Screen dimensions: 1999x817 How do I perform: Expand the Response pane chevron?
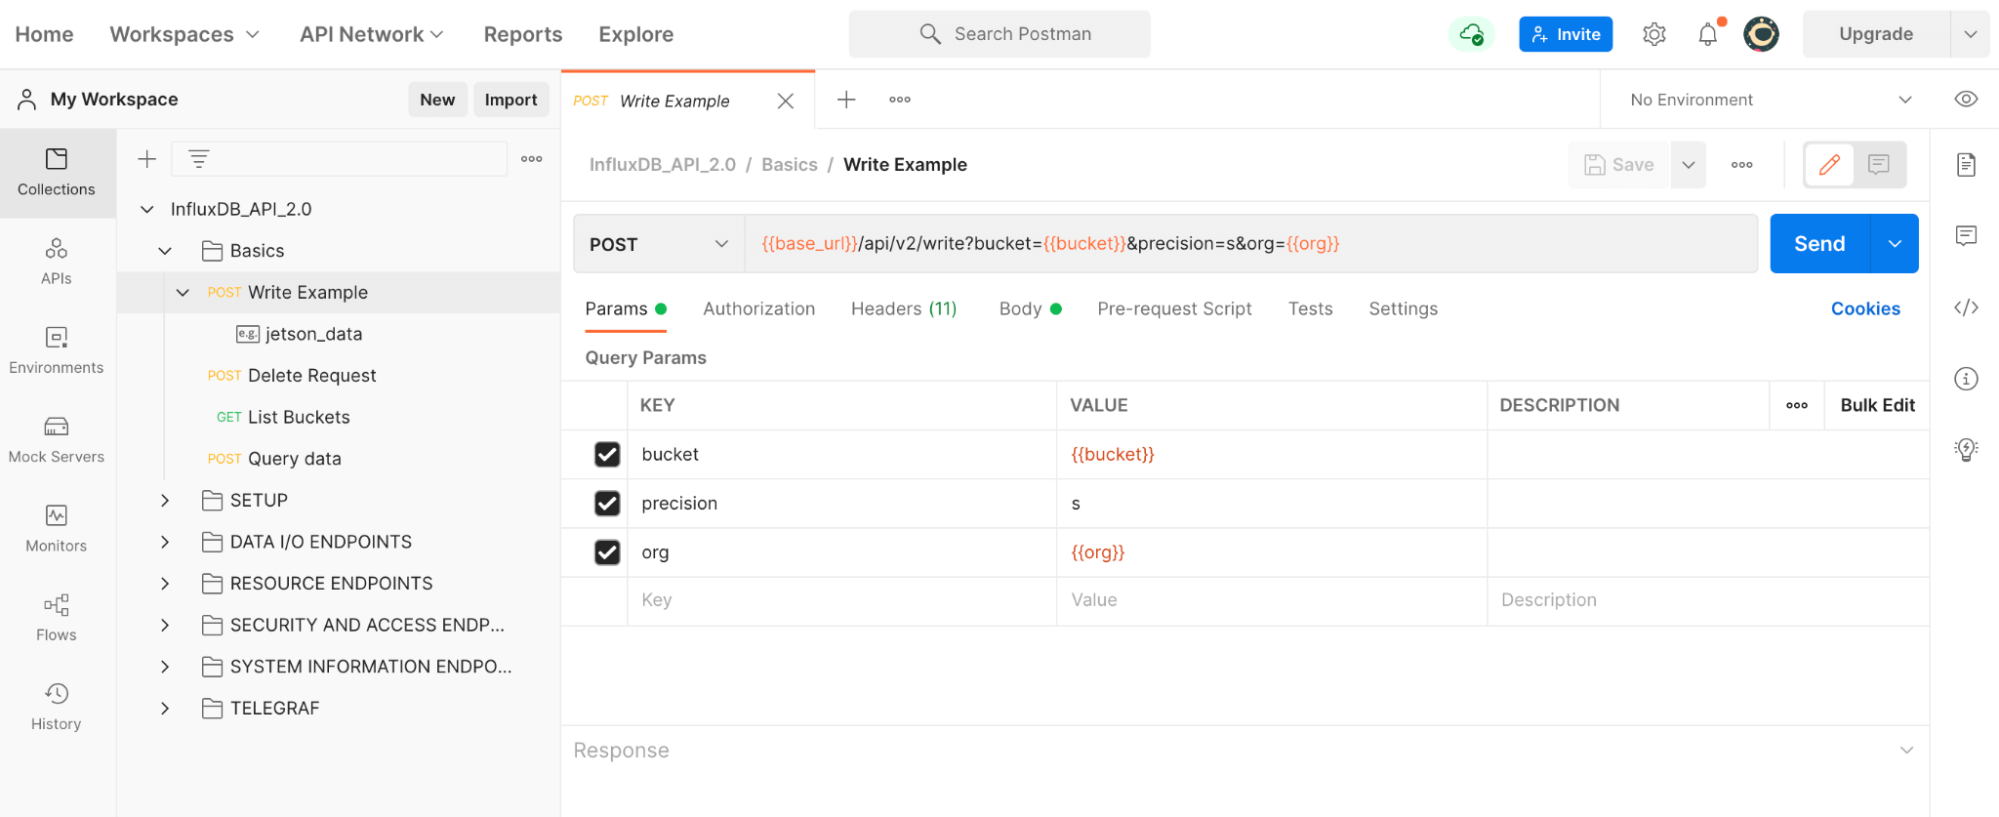[1906, 750]
